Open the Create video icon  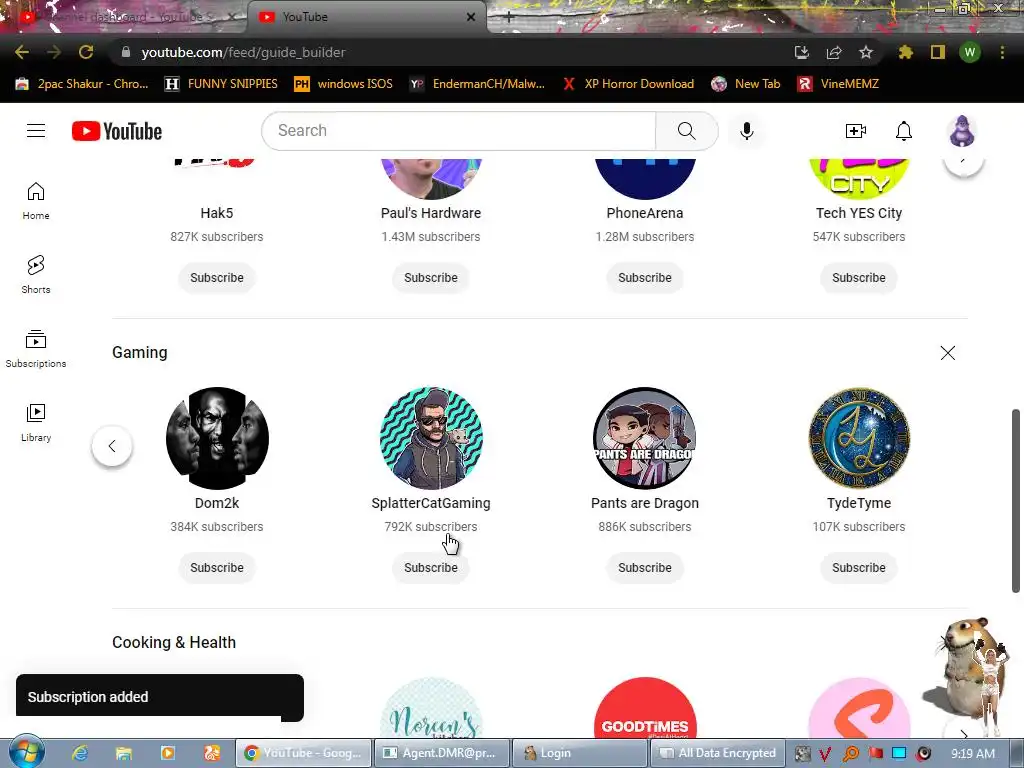[x=856, y=131]
